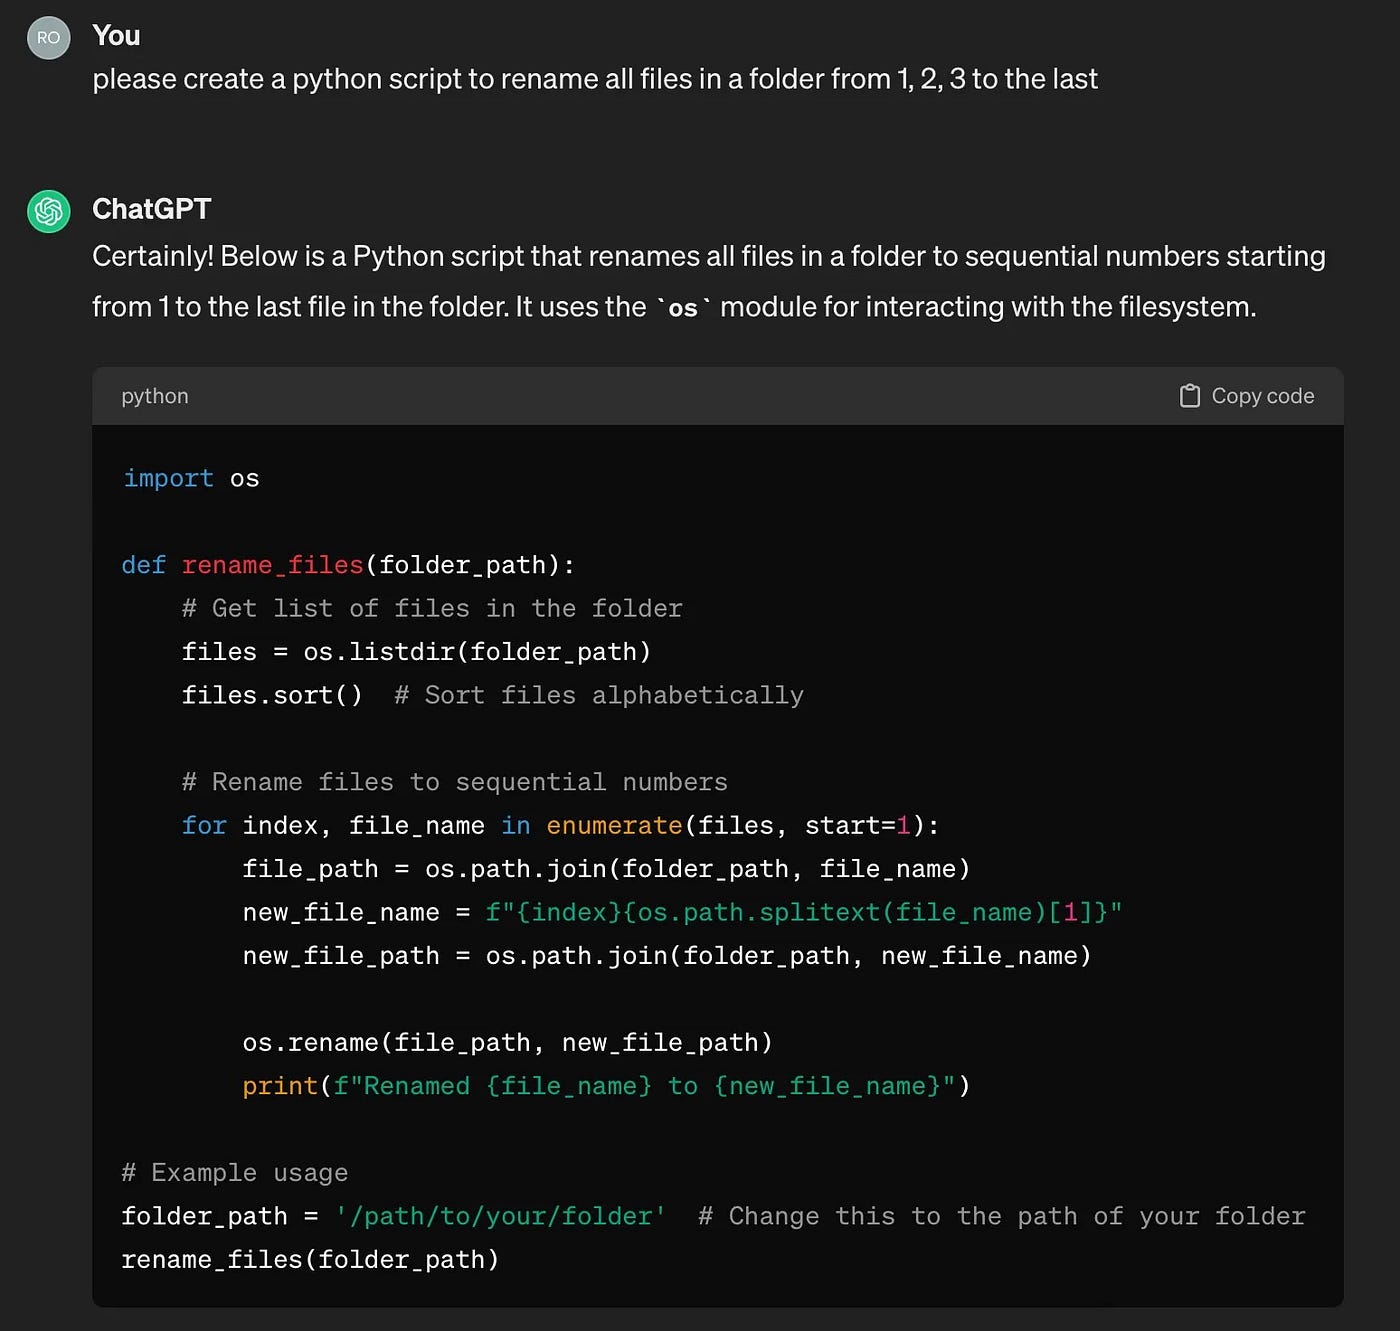Click the inline os code snippet

pos(683,308)
